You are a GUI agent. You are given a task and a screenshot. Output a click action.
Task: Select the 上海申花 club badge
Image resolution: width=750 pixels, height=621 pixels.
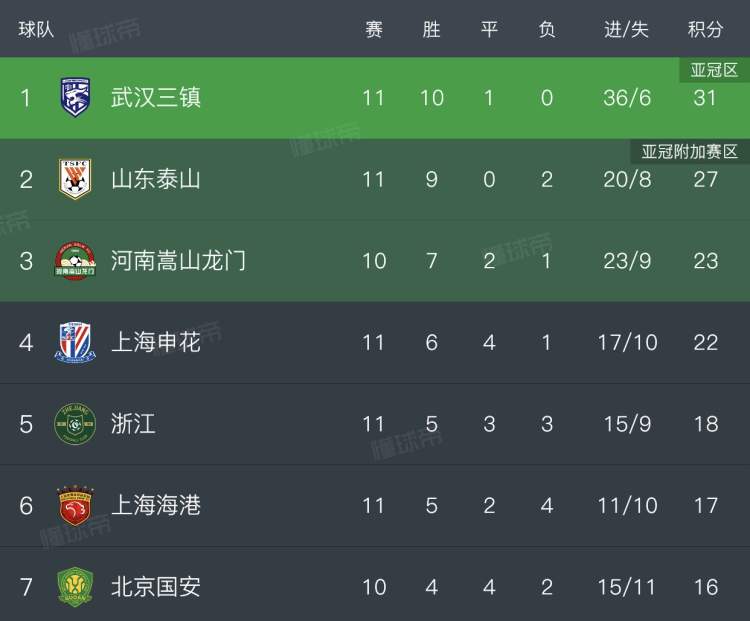click(75, 343)
